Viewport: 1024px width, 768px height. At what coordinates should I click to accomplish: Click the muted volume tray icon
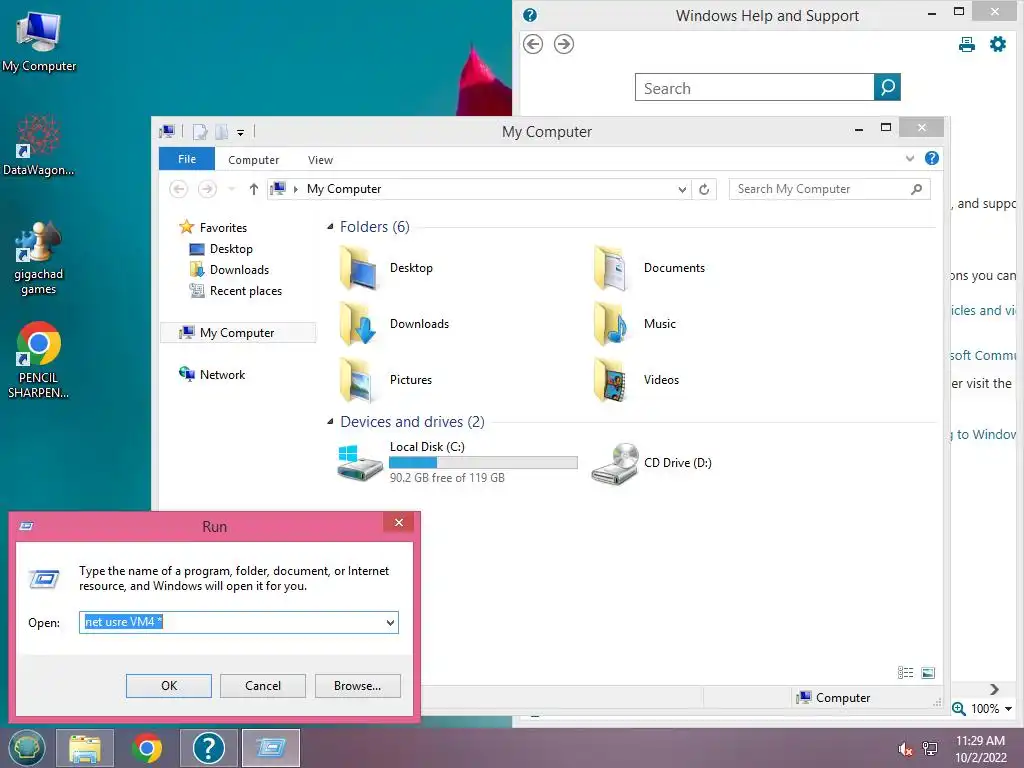[x=905, y=748]
